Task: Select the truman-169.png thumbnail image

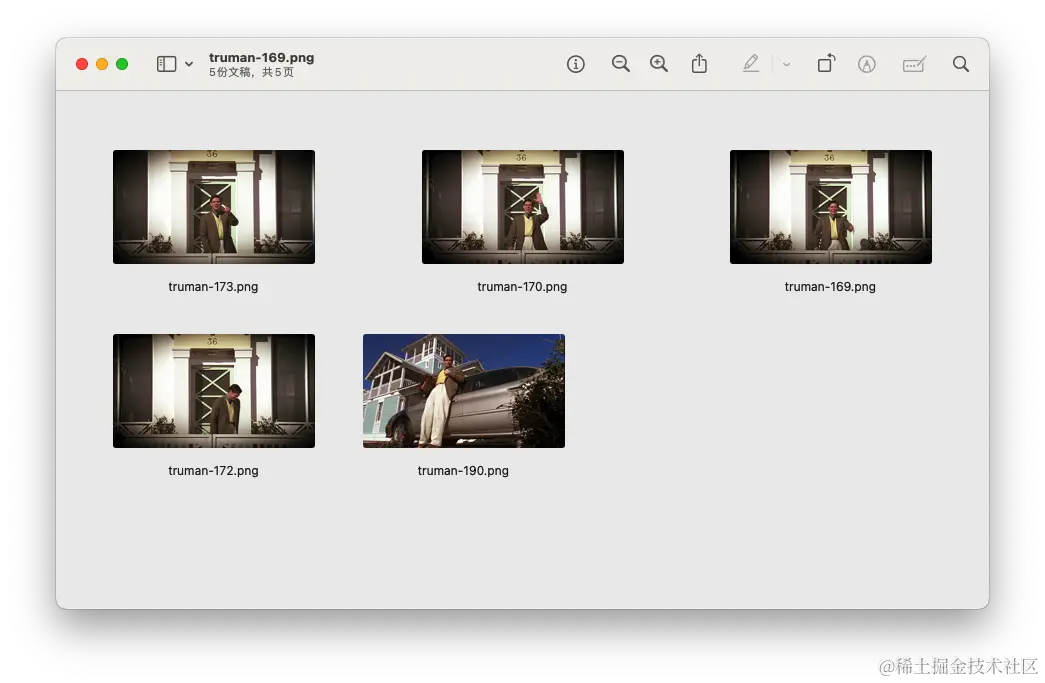Action: [x=831, y=207]
